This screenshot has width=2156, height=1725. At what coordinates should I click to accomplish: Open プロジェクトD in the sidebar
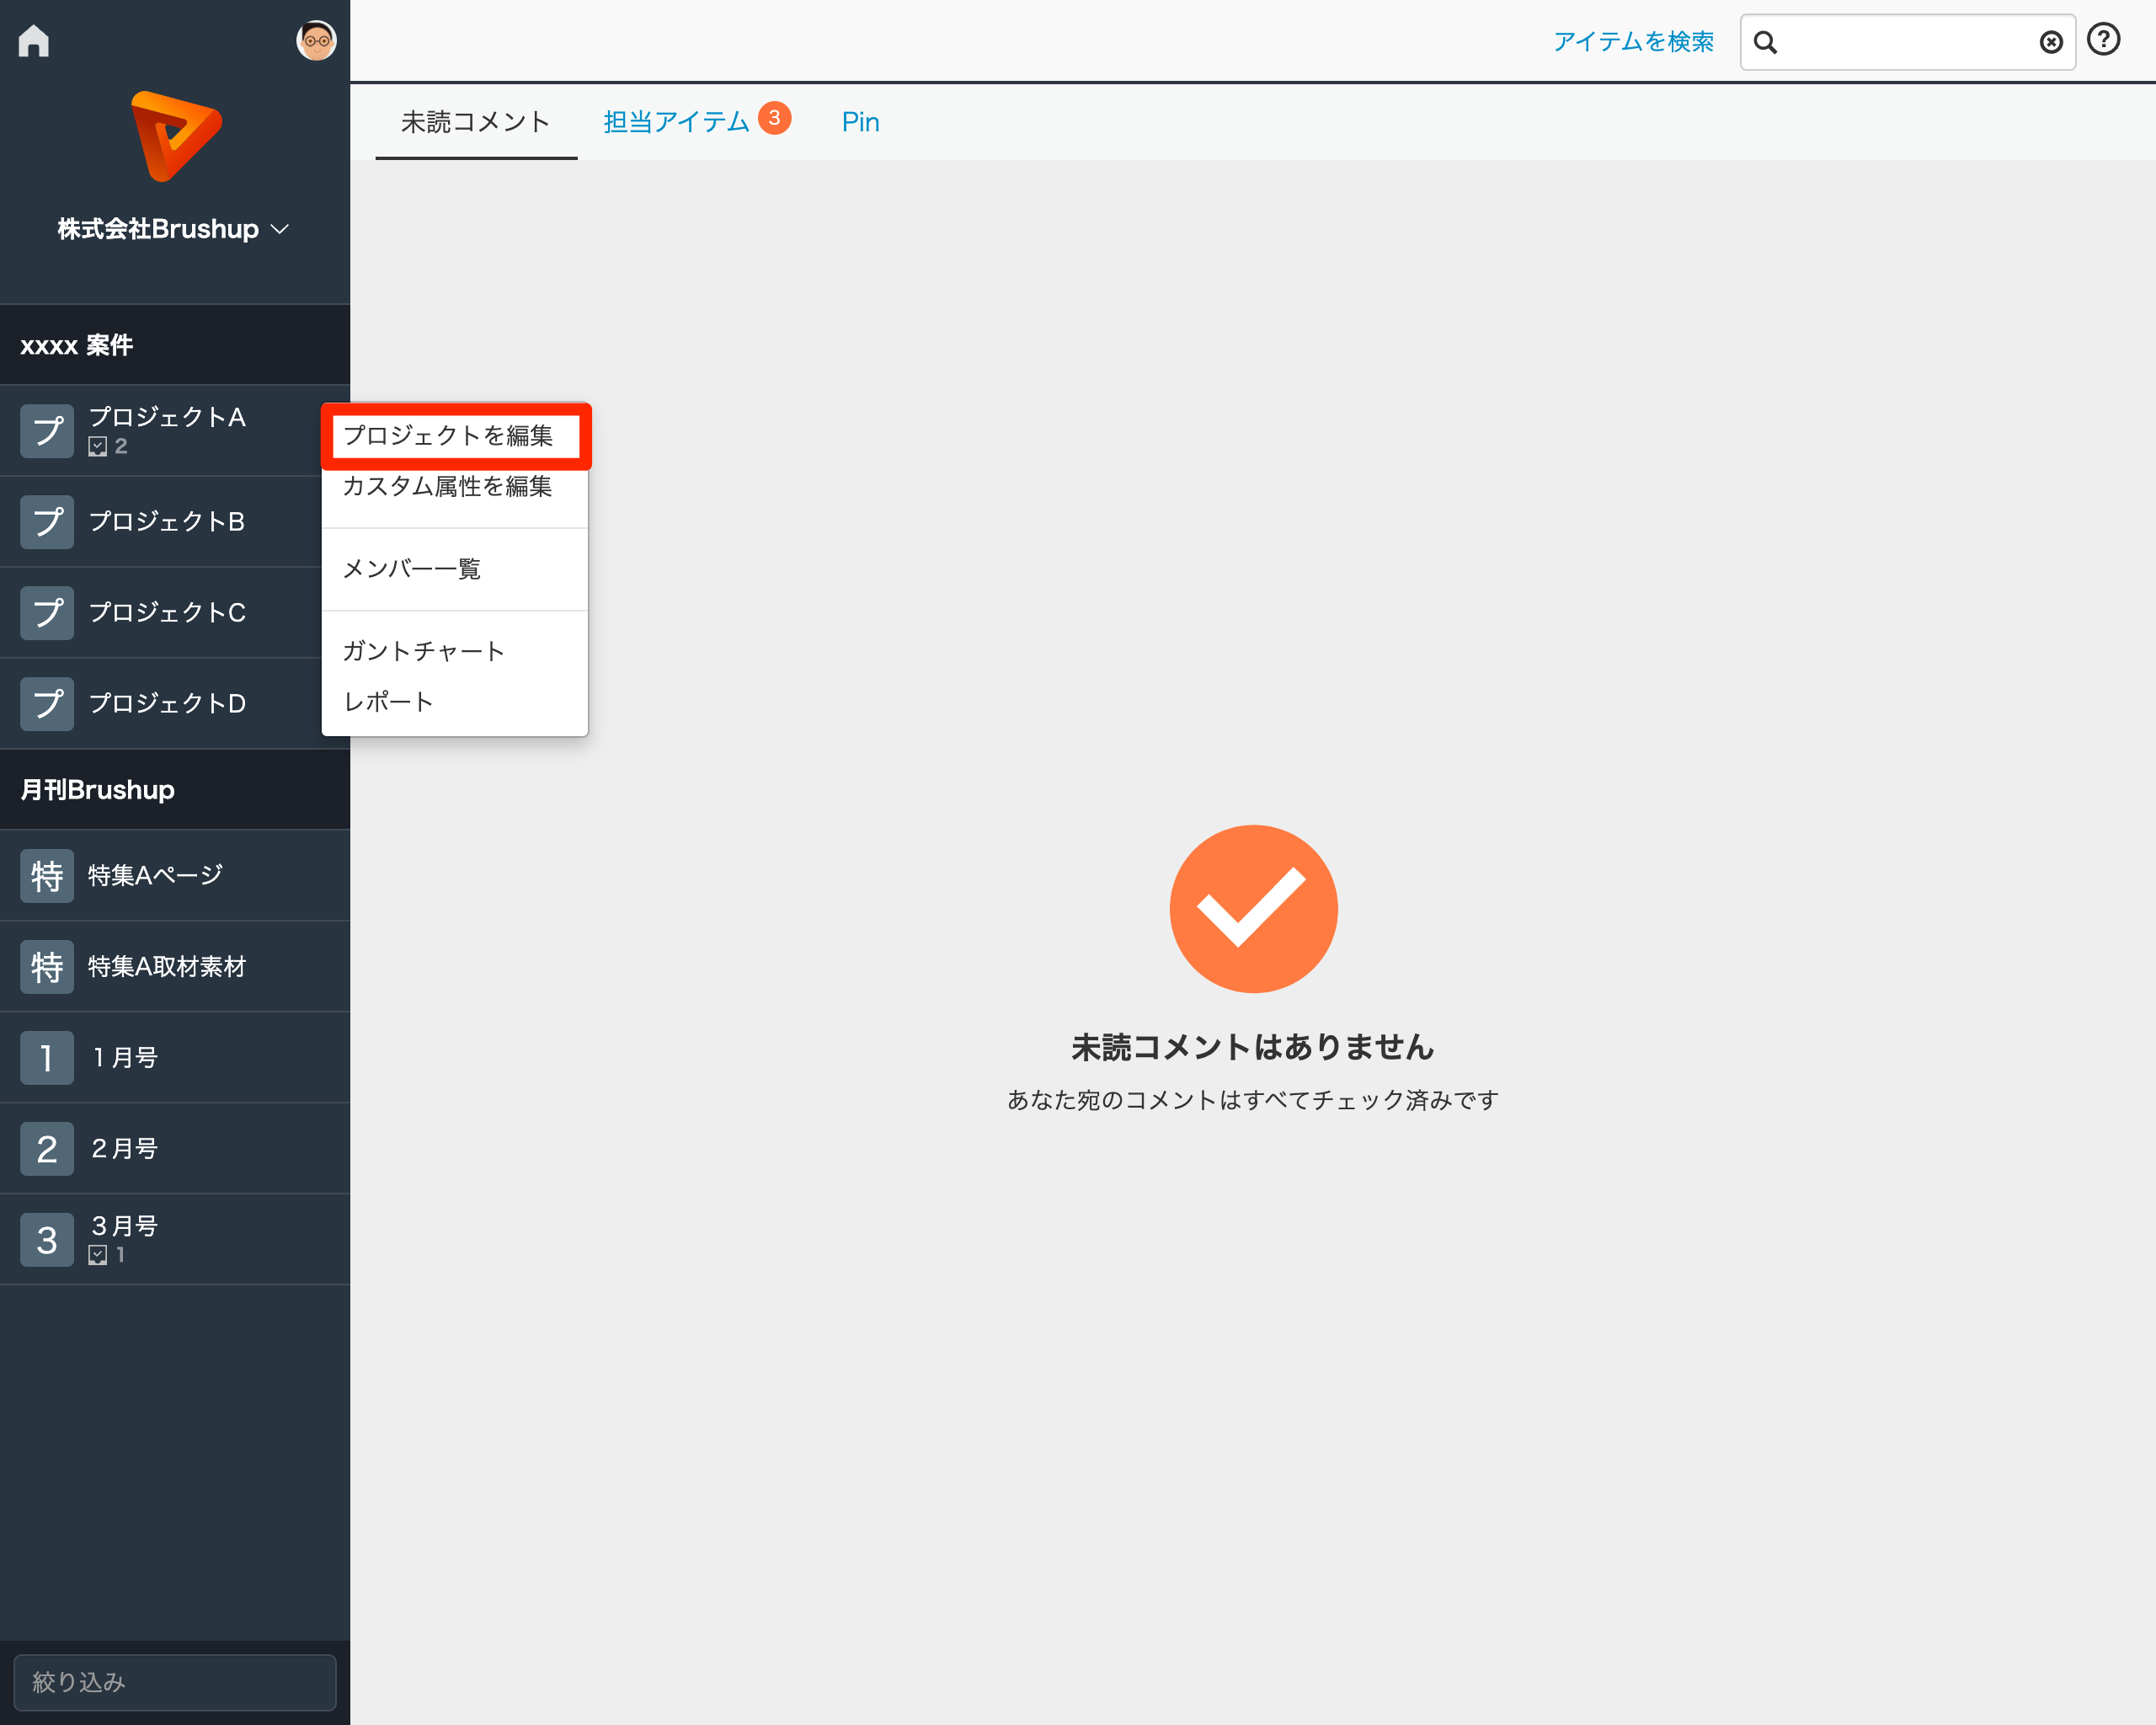click(x=175, y=704)
